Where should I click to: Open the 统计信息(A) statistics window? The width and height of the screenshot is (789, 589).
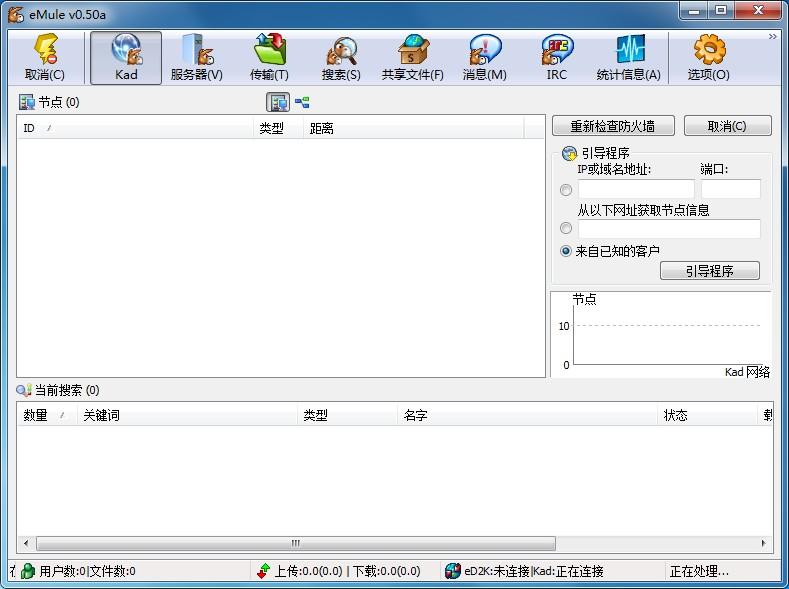click(x=628, y=58)
